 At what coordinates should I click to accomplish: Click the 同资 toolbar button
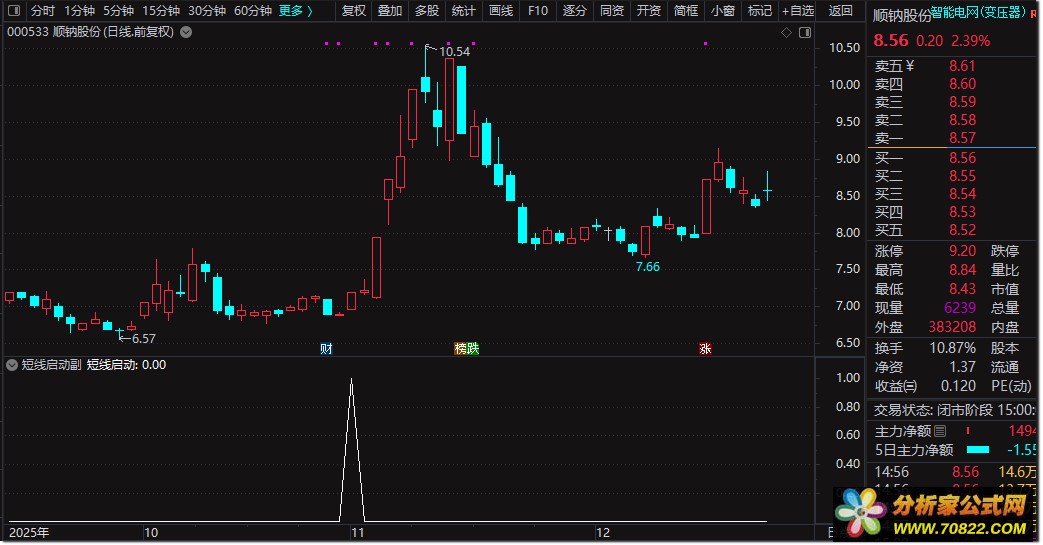pos(612,11)
